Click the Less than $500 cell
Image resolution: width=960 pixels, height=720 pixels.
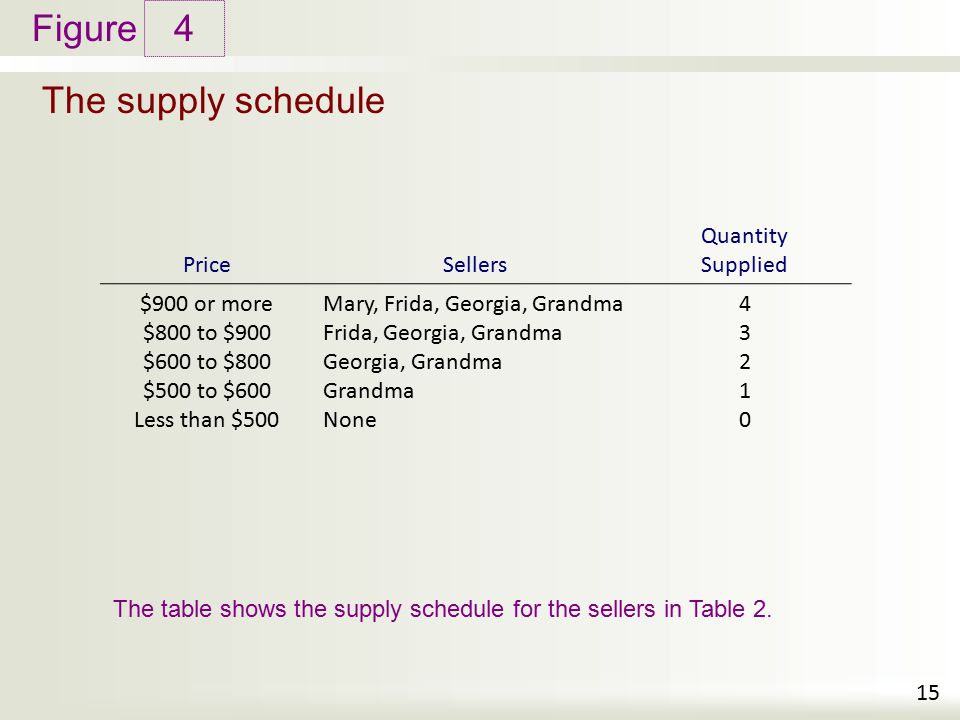(206, 419)
